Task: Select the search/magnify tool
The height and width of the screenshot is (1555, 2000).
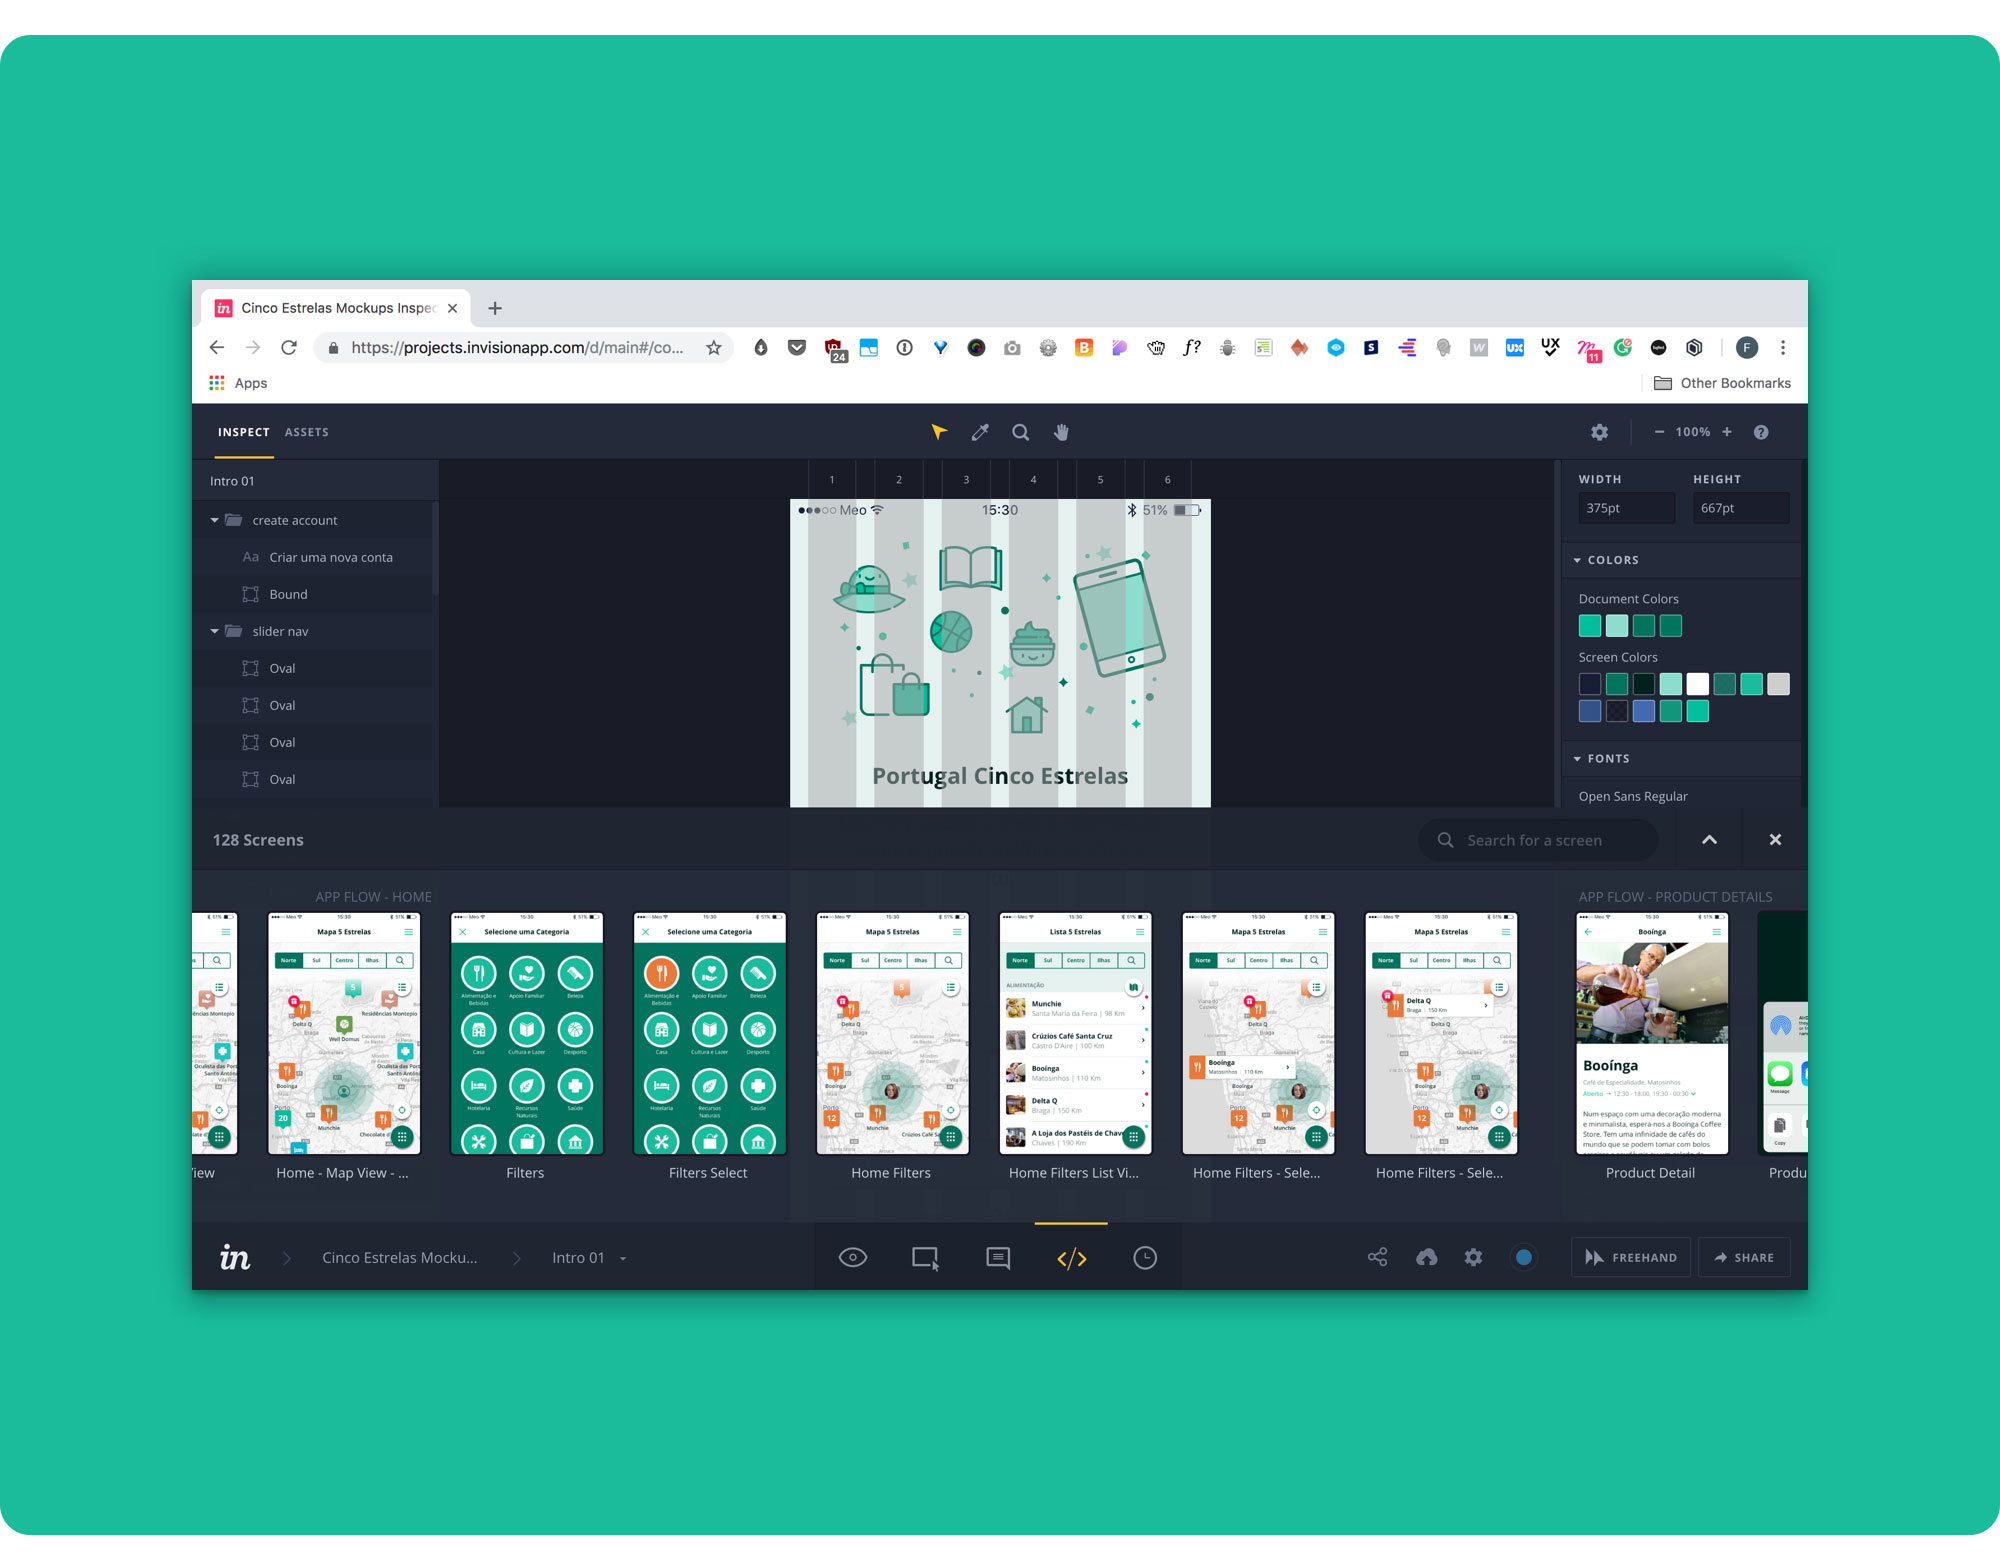Action: coord(1019,432)
